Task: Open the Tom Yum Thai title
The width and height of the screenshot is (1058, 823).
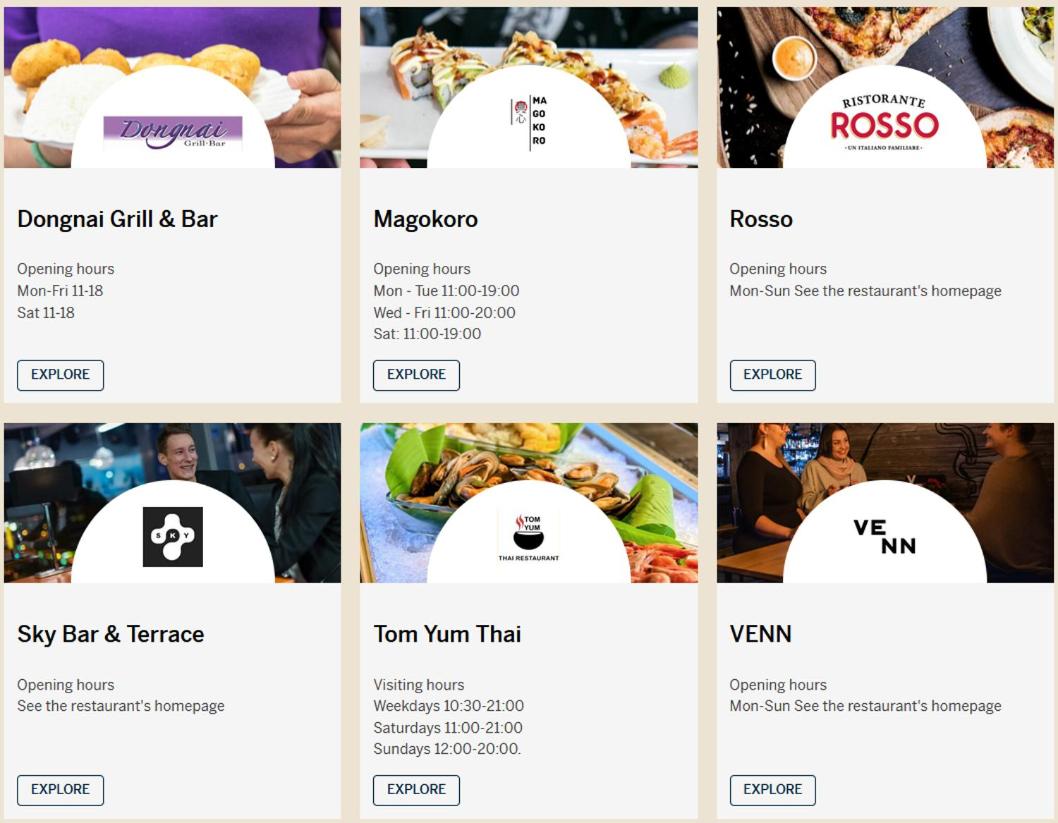Action: pos(447,634)
